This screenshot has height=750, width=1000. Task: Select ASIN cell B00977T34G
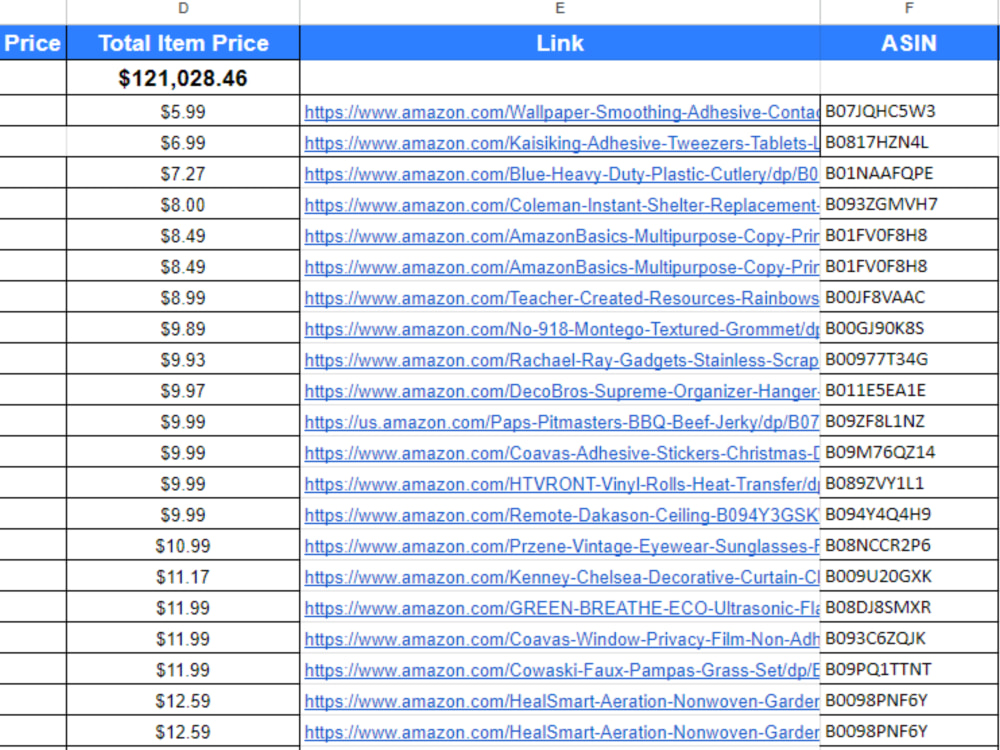909,359
